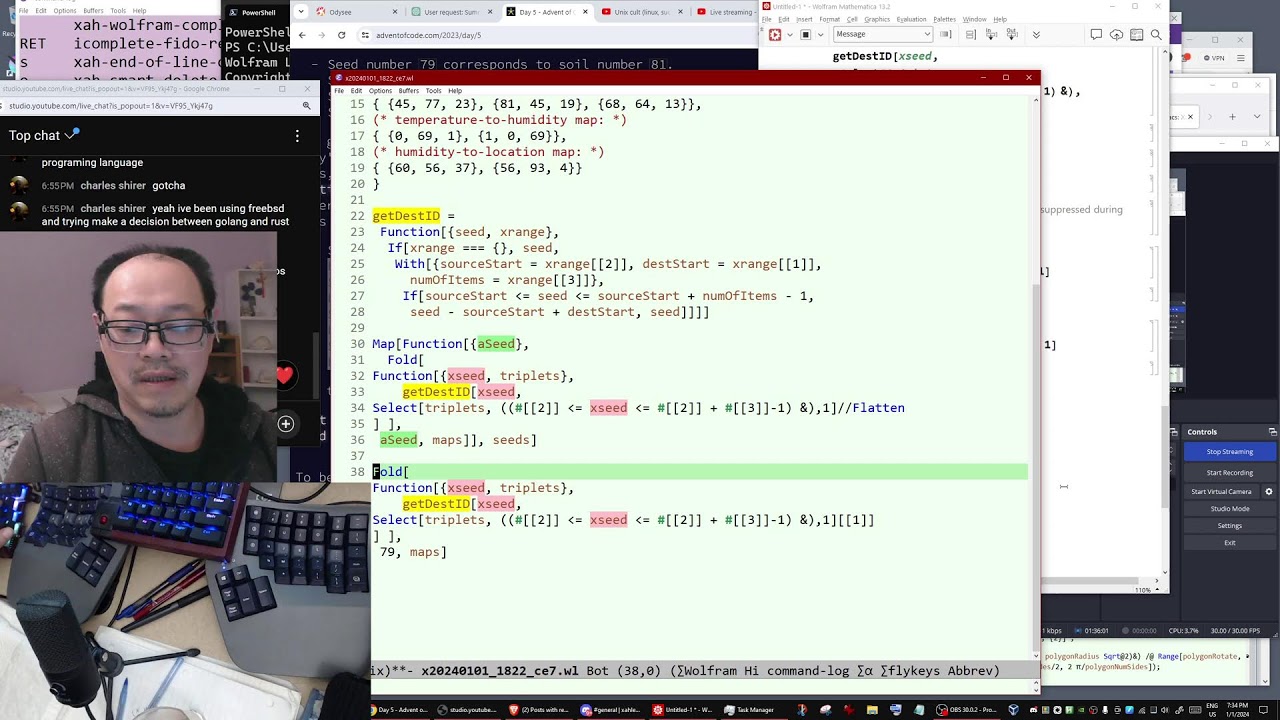Screen dimensions: 1280x720
Task: Open Mathematica Palettes menu
Action: (944, 19)
